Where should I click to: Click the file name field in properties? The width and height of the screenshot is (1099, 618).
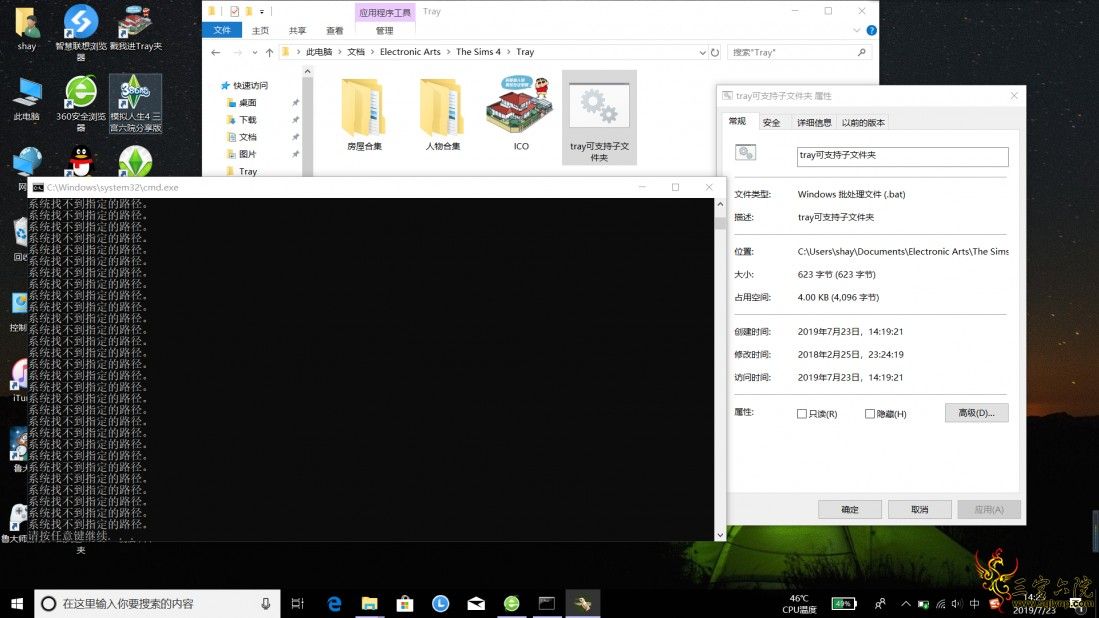tap(903, 156)
